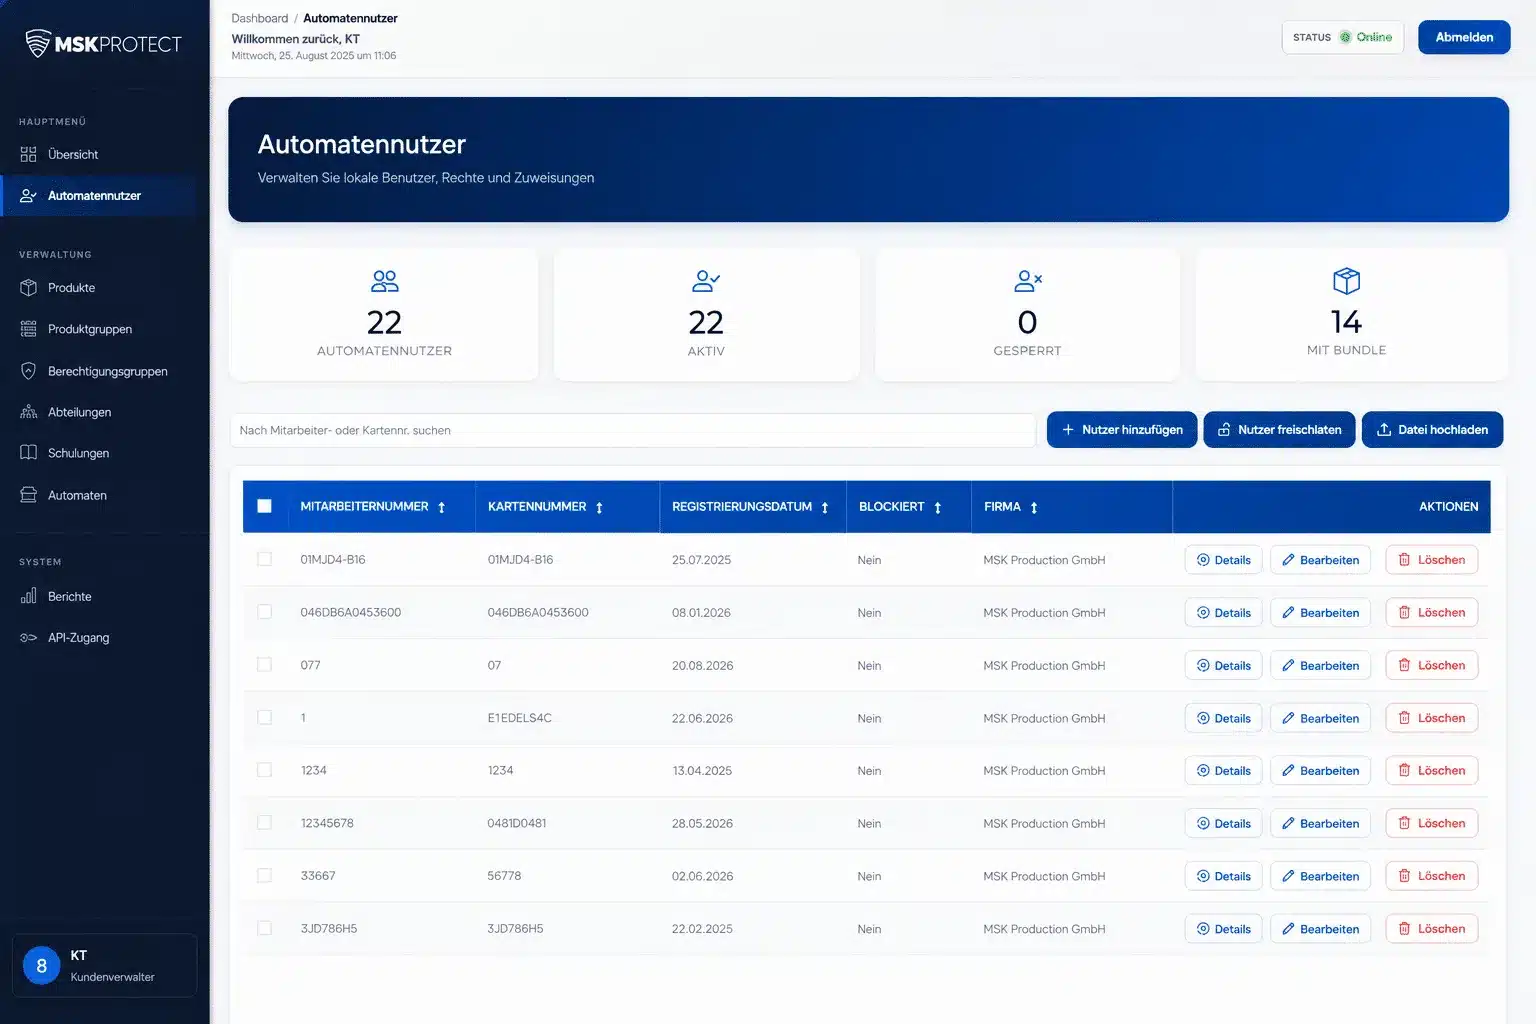Click Löschen for employee 1234
The width and height of the screenshot is (1536, 1024).
(x=1431, y=771)
